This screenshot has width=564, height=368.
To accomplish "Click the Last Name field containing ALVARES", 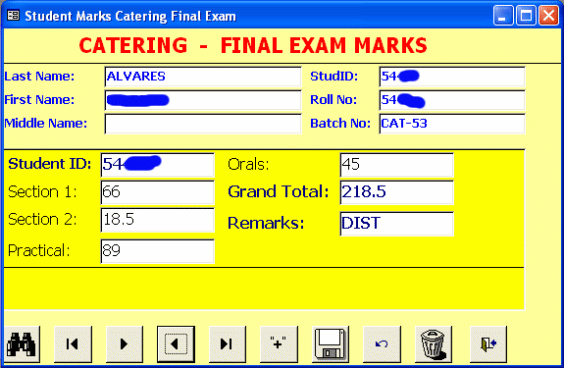I will pos(203,76).
